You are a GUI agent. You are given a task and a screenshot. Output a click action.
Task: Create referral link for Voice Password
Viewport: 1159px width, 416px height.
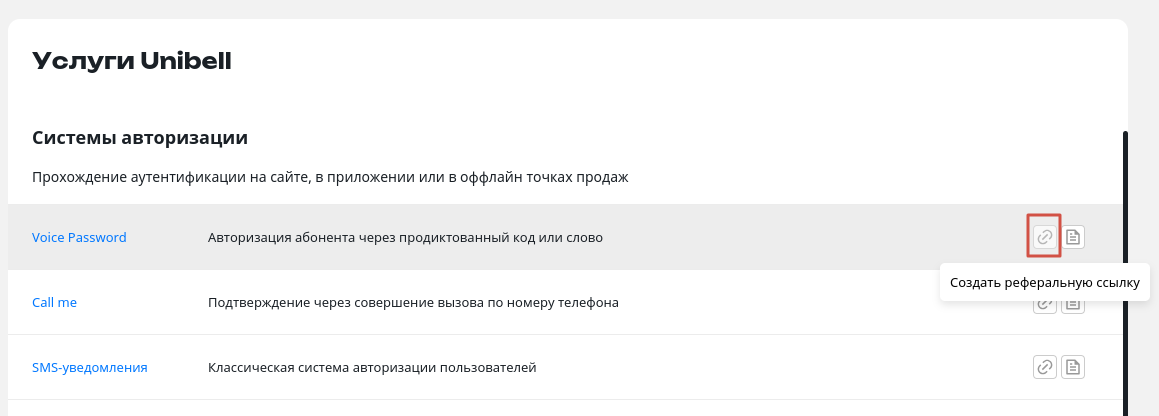[1044, 237]
